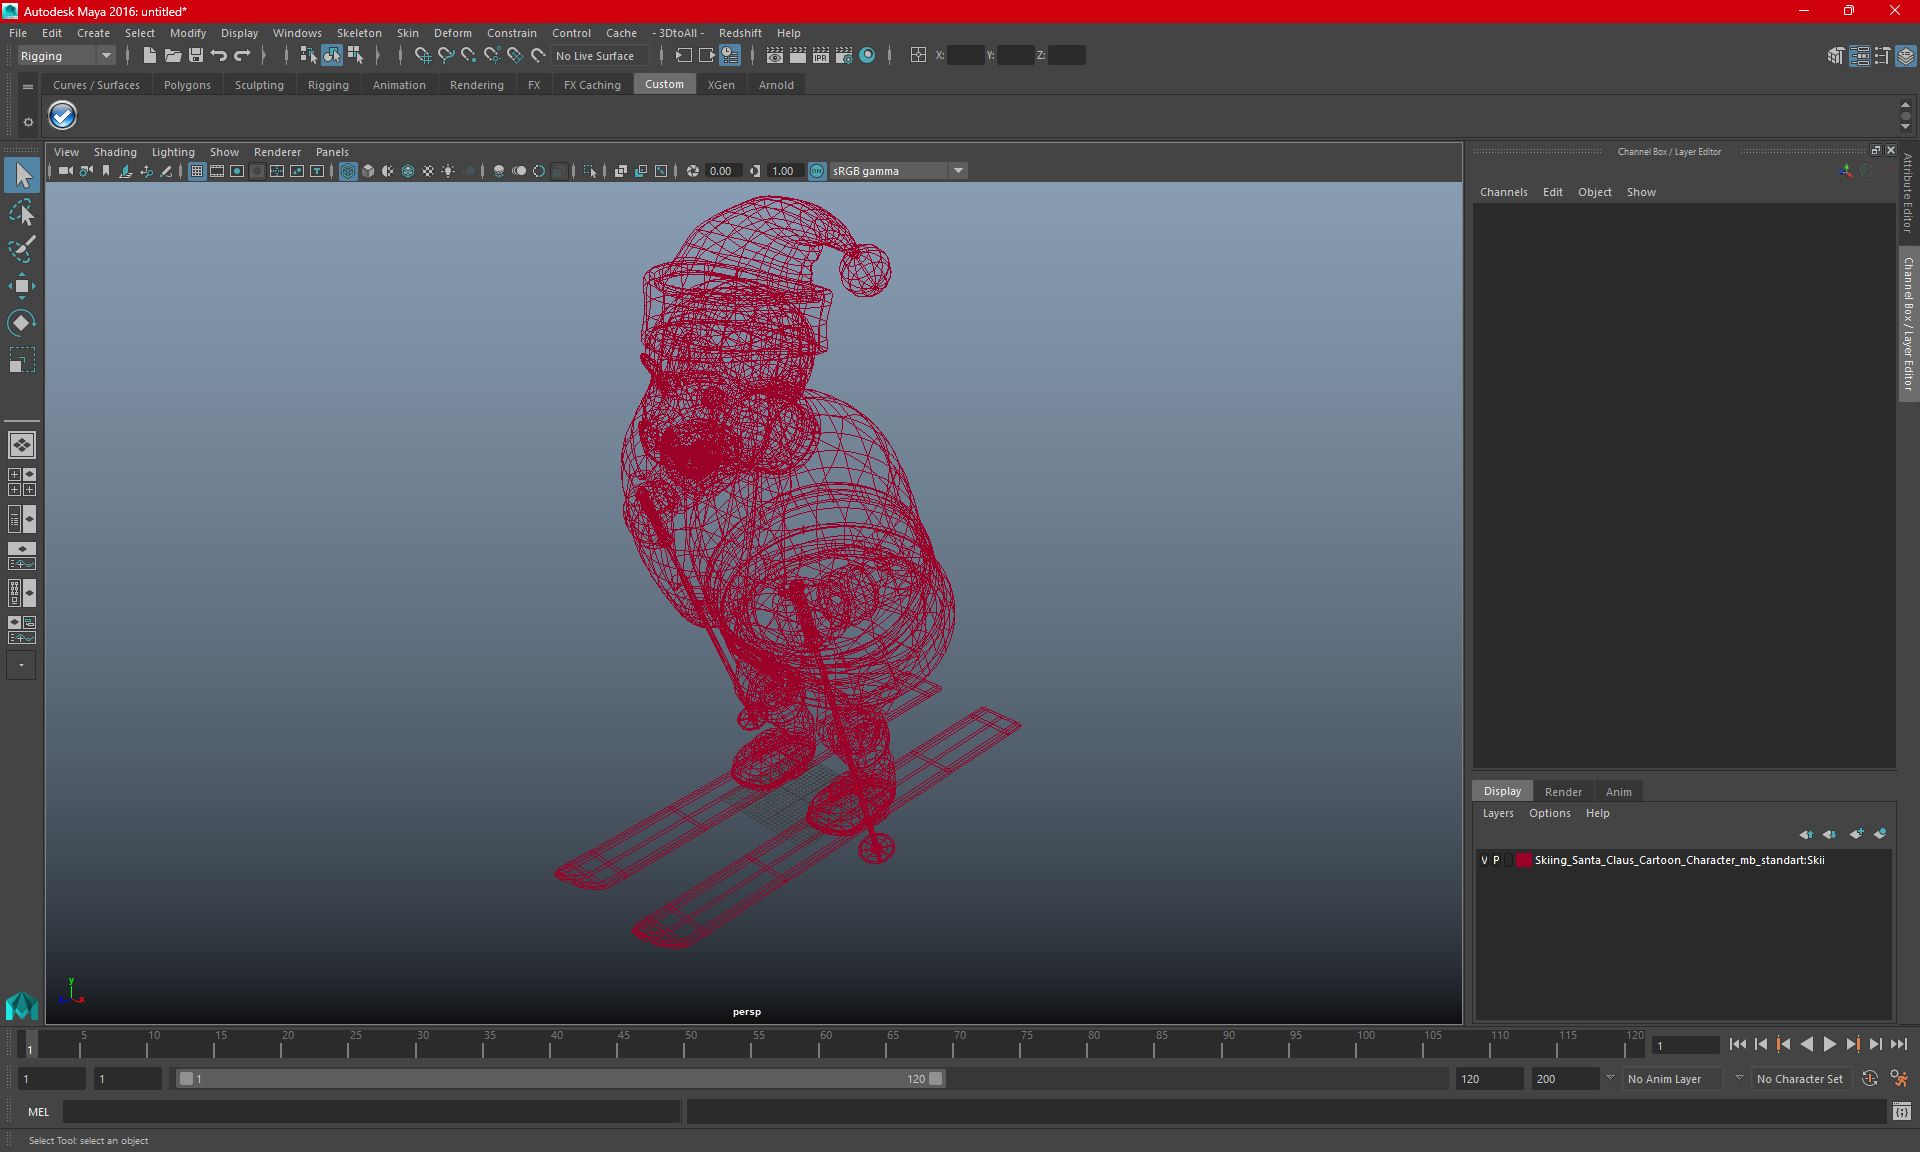Activate the Scale tool

22,359
